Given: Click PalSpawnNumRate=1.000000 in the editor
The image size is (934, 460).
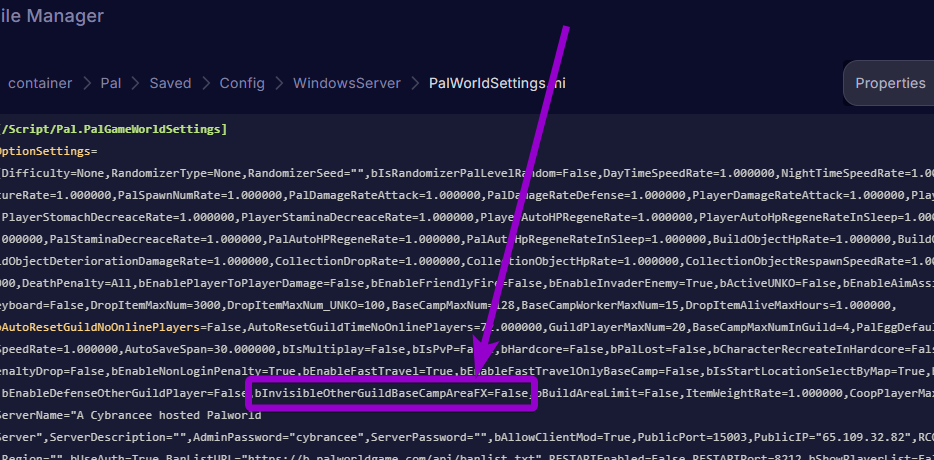Looking at the screenshot, I should click(201, 195).
